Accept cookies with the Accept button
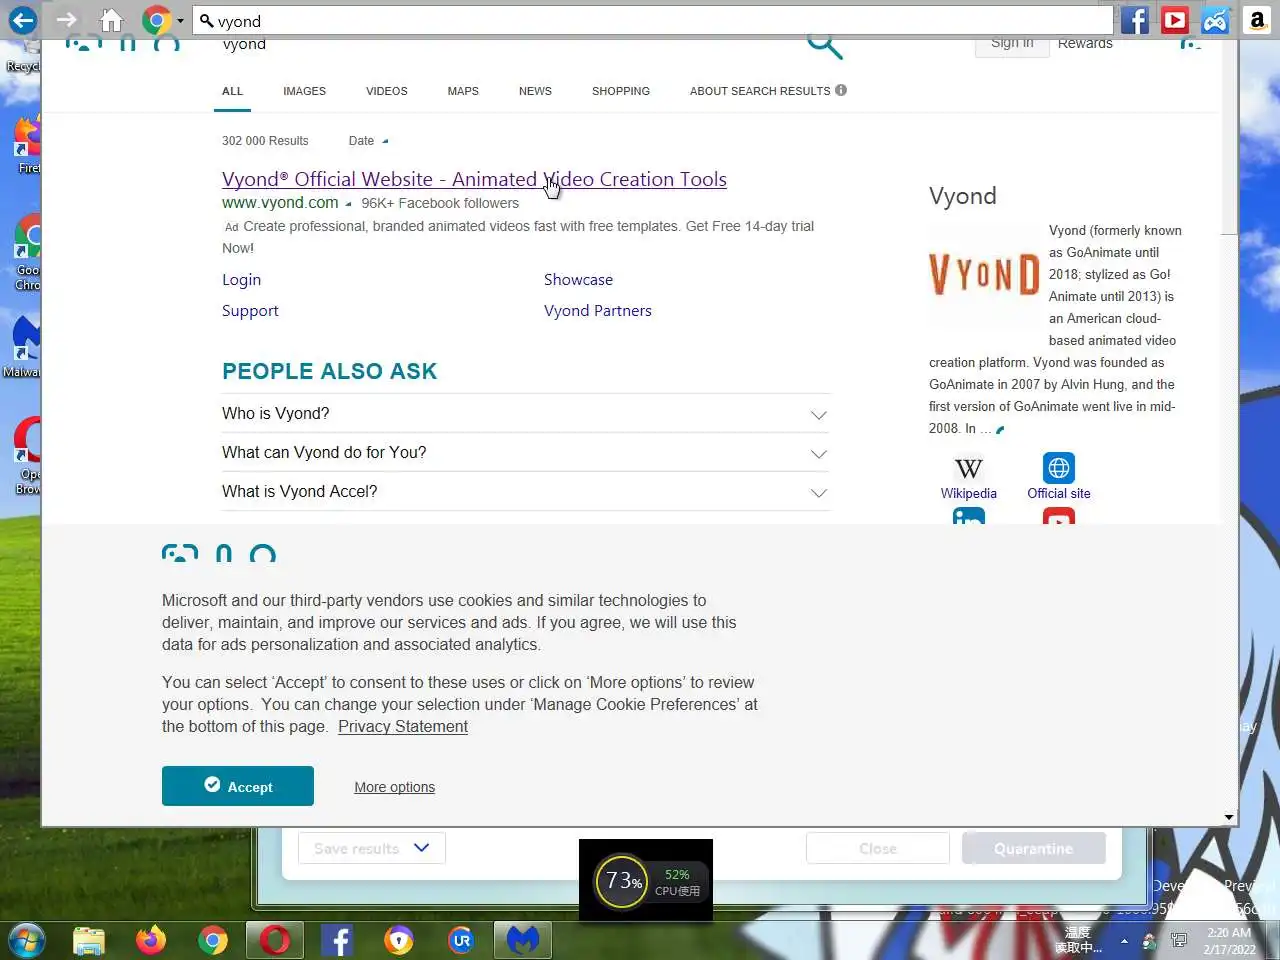The image size is (1280, 960). [238, 786]
